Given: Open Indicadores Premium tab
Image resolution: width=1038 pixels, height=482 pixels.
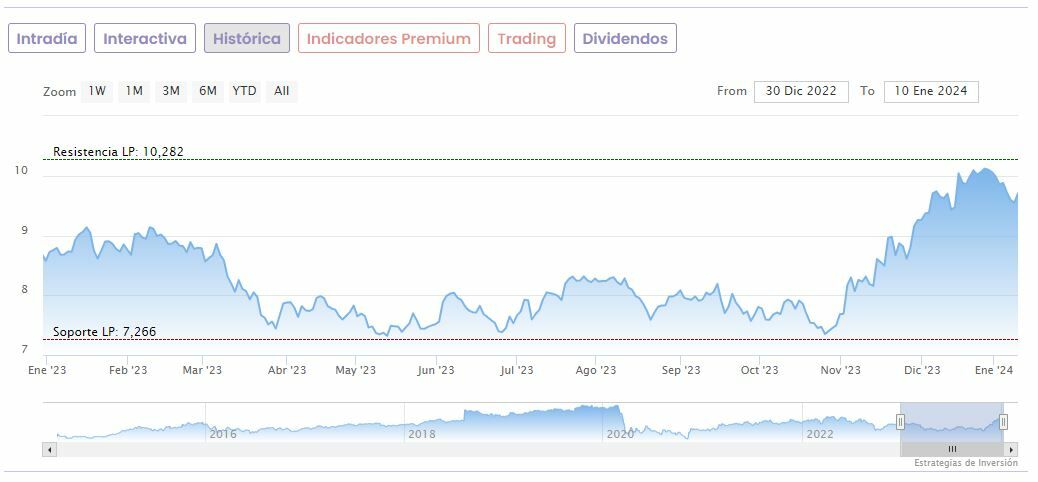Looking at the screenshot, I should (x=388, y=39).
